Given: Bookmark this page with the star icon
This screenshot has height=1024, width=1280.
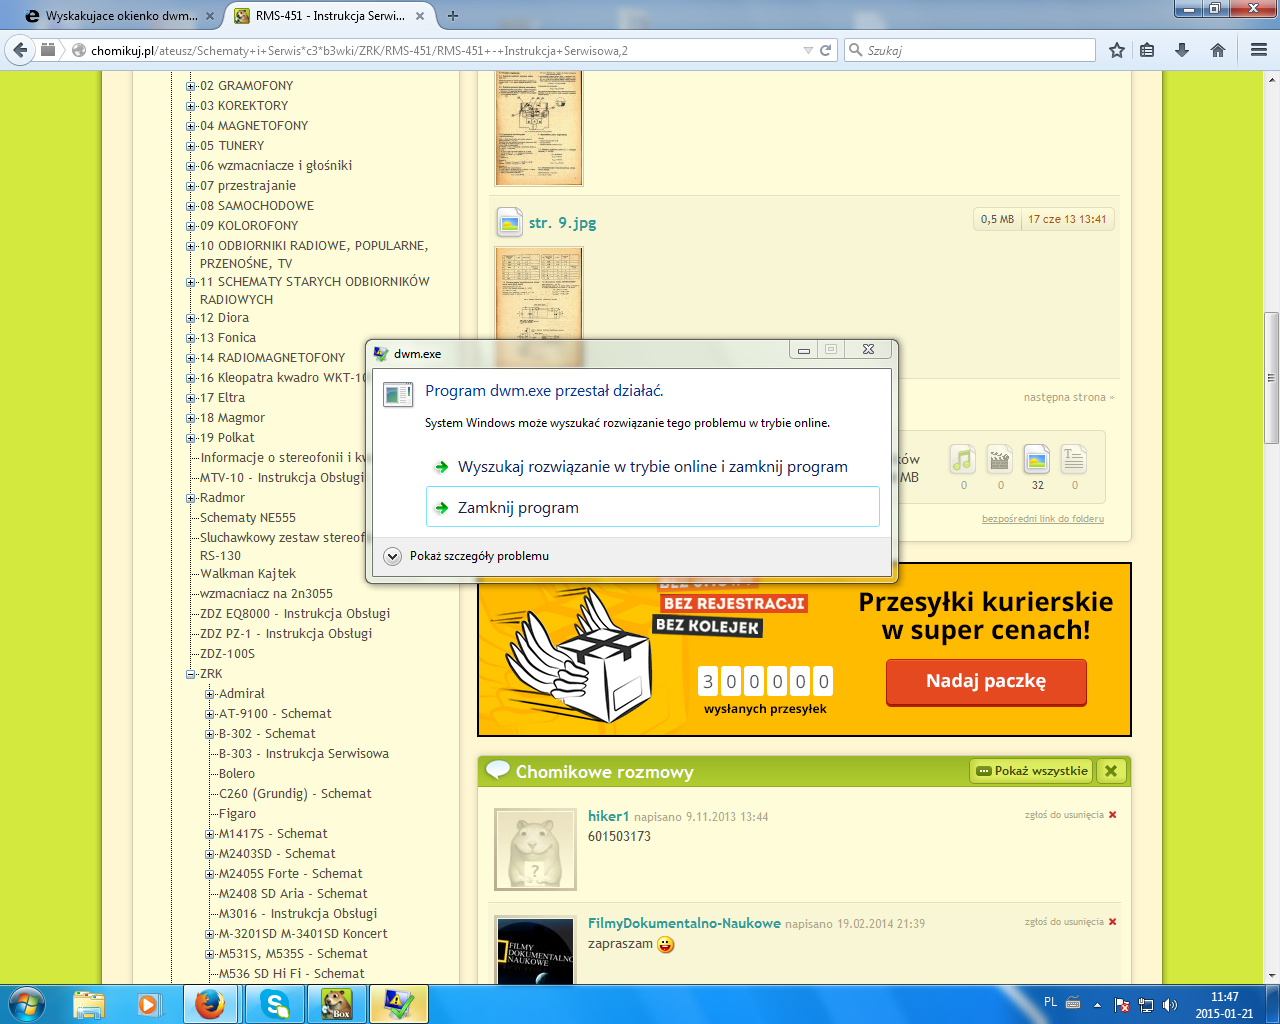Looking at the screenshot, I should pyautogui.click(x=1117, y=50).
